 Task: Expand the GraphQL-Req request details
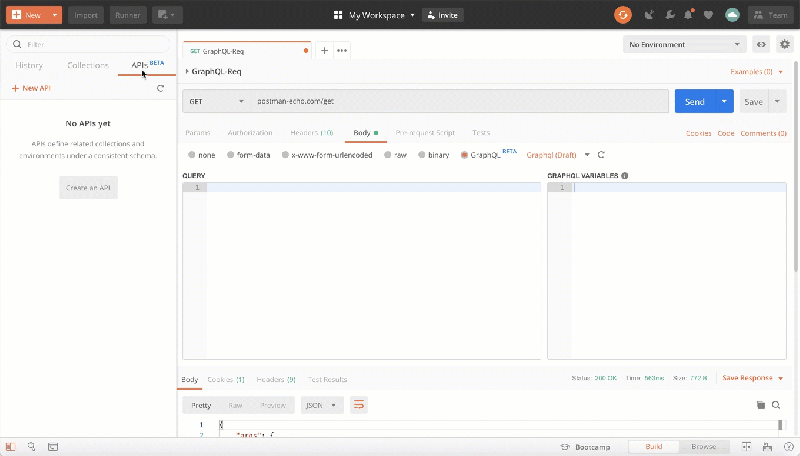click(187, 71)
